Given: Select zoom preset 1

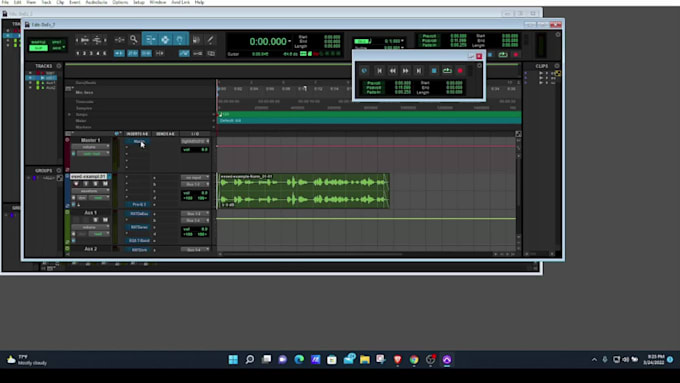Looking at the screenshot, I should tap(78, 53).
